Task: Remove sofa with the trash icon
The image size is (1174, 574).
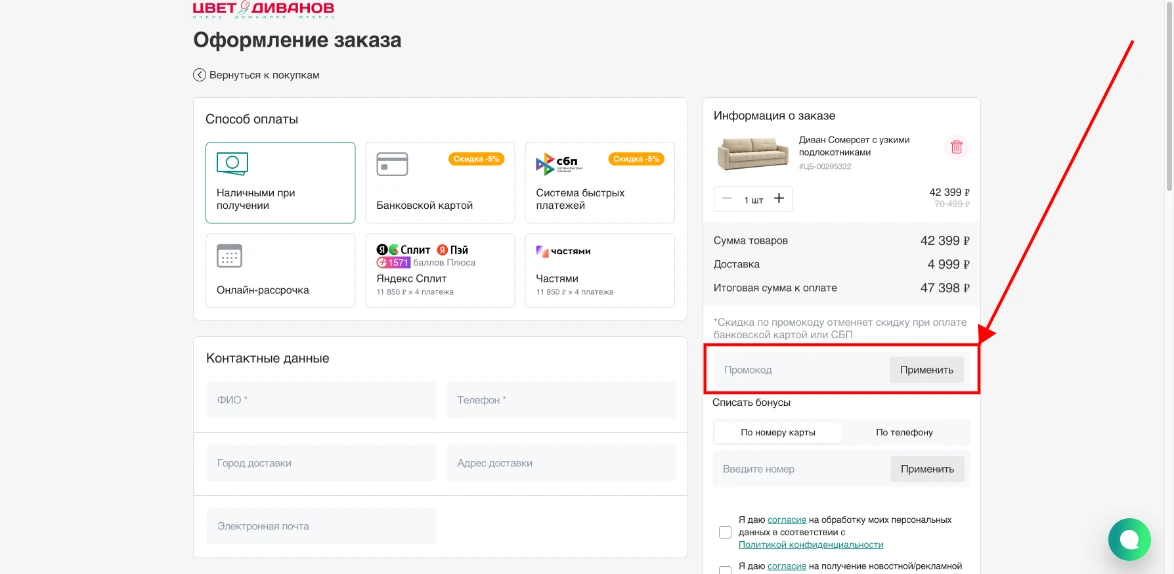Action: (956, 147)
